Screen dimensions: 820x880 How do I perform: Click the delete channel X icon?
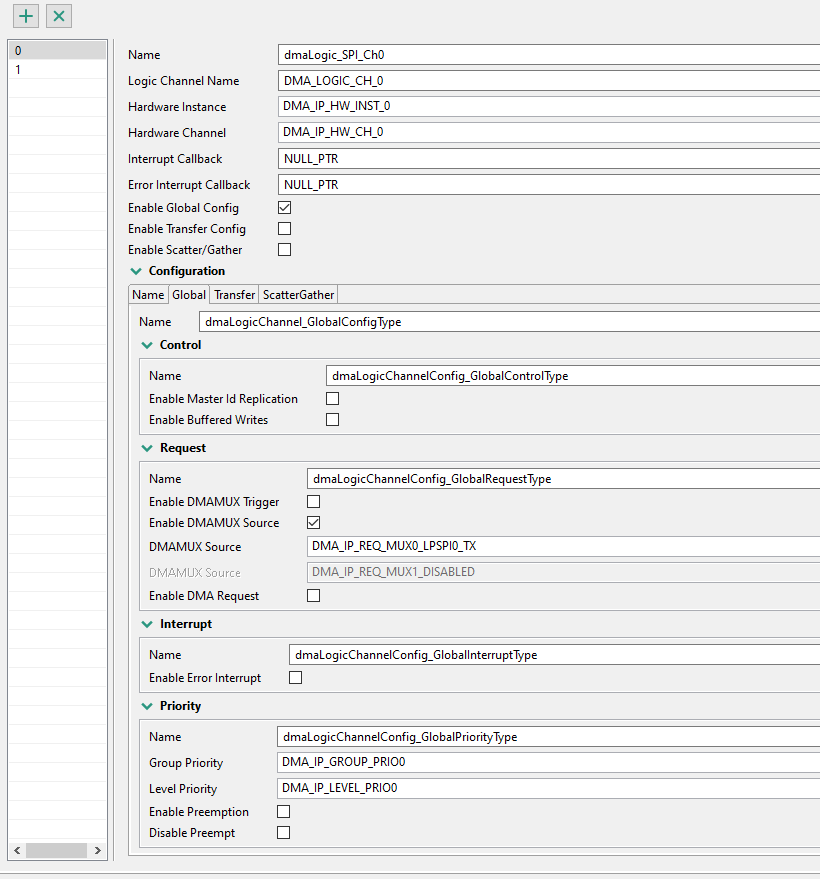[x=58, y=16]
